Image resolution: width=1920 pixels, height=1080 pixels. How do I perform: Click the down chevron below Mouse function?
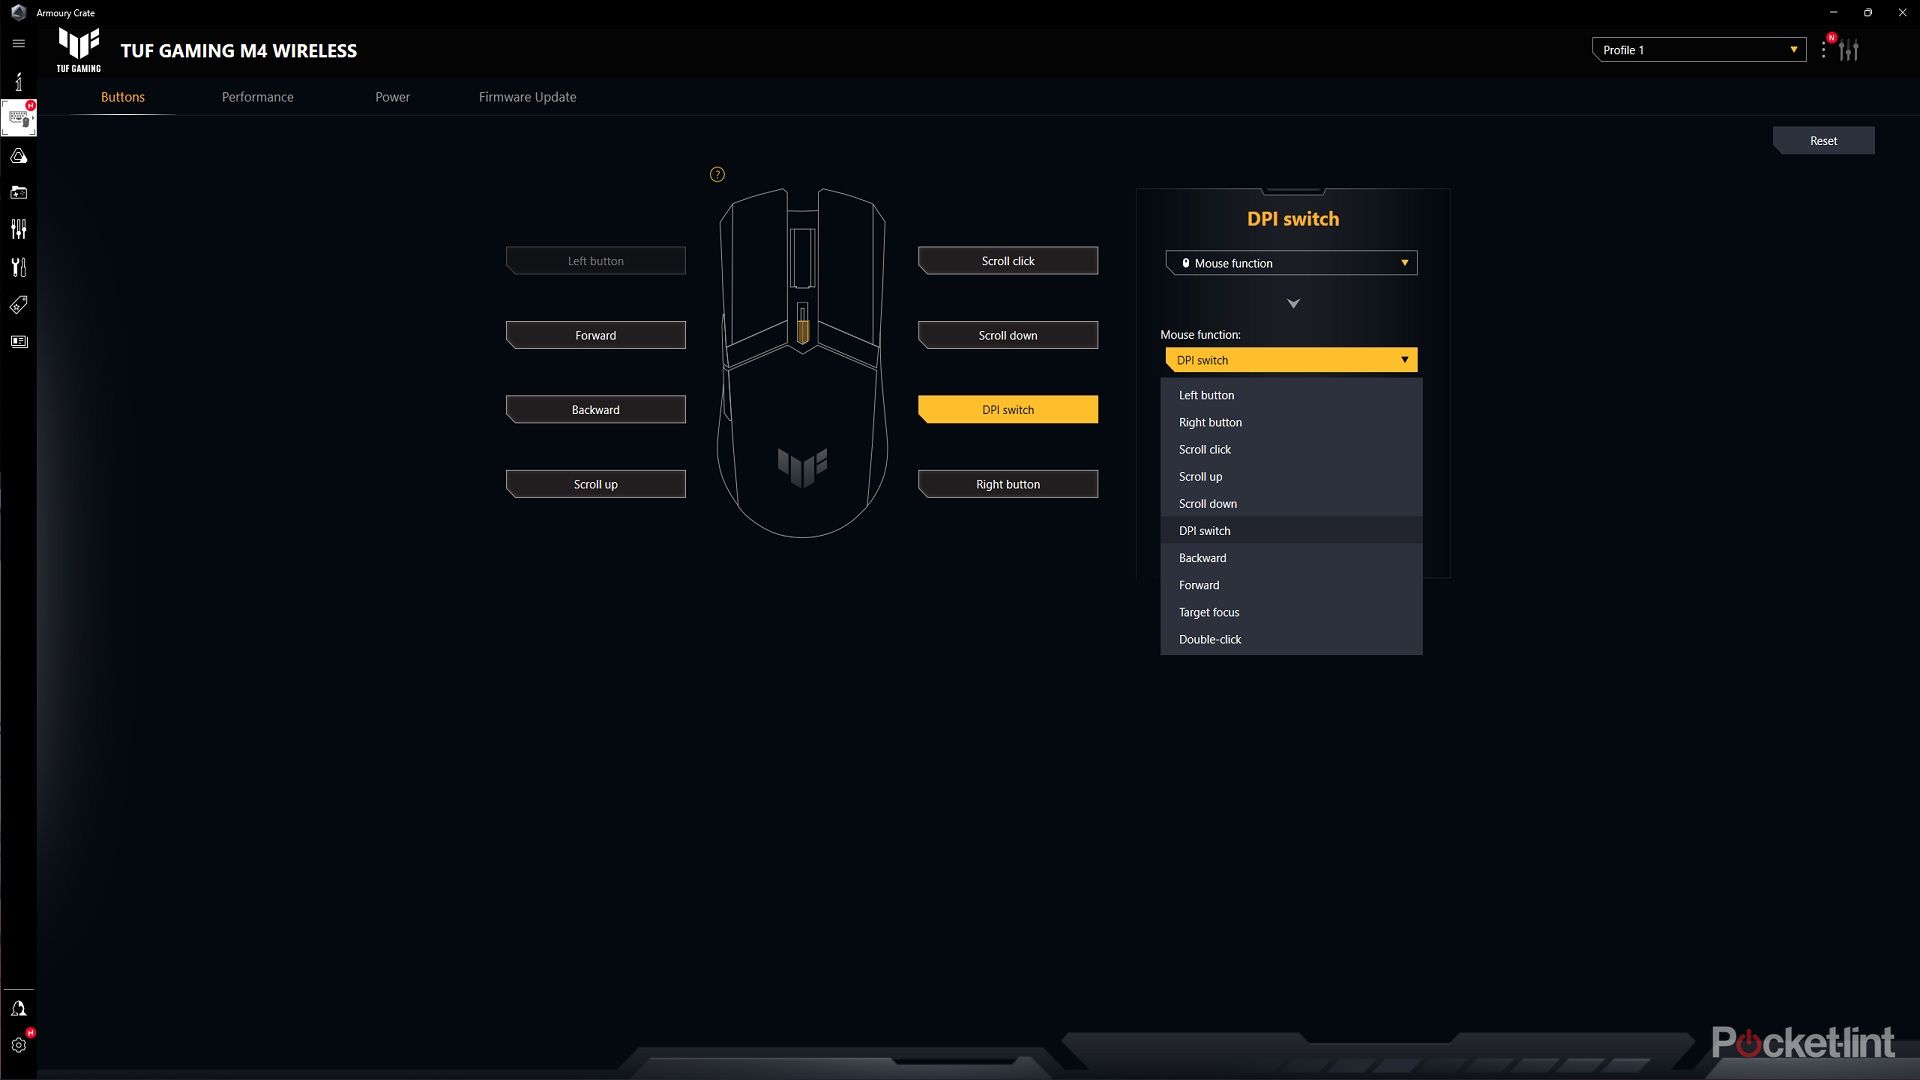[1293, 303]
